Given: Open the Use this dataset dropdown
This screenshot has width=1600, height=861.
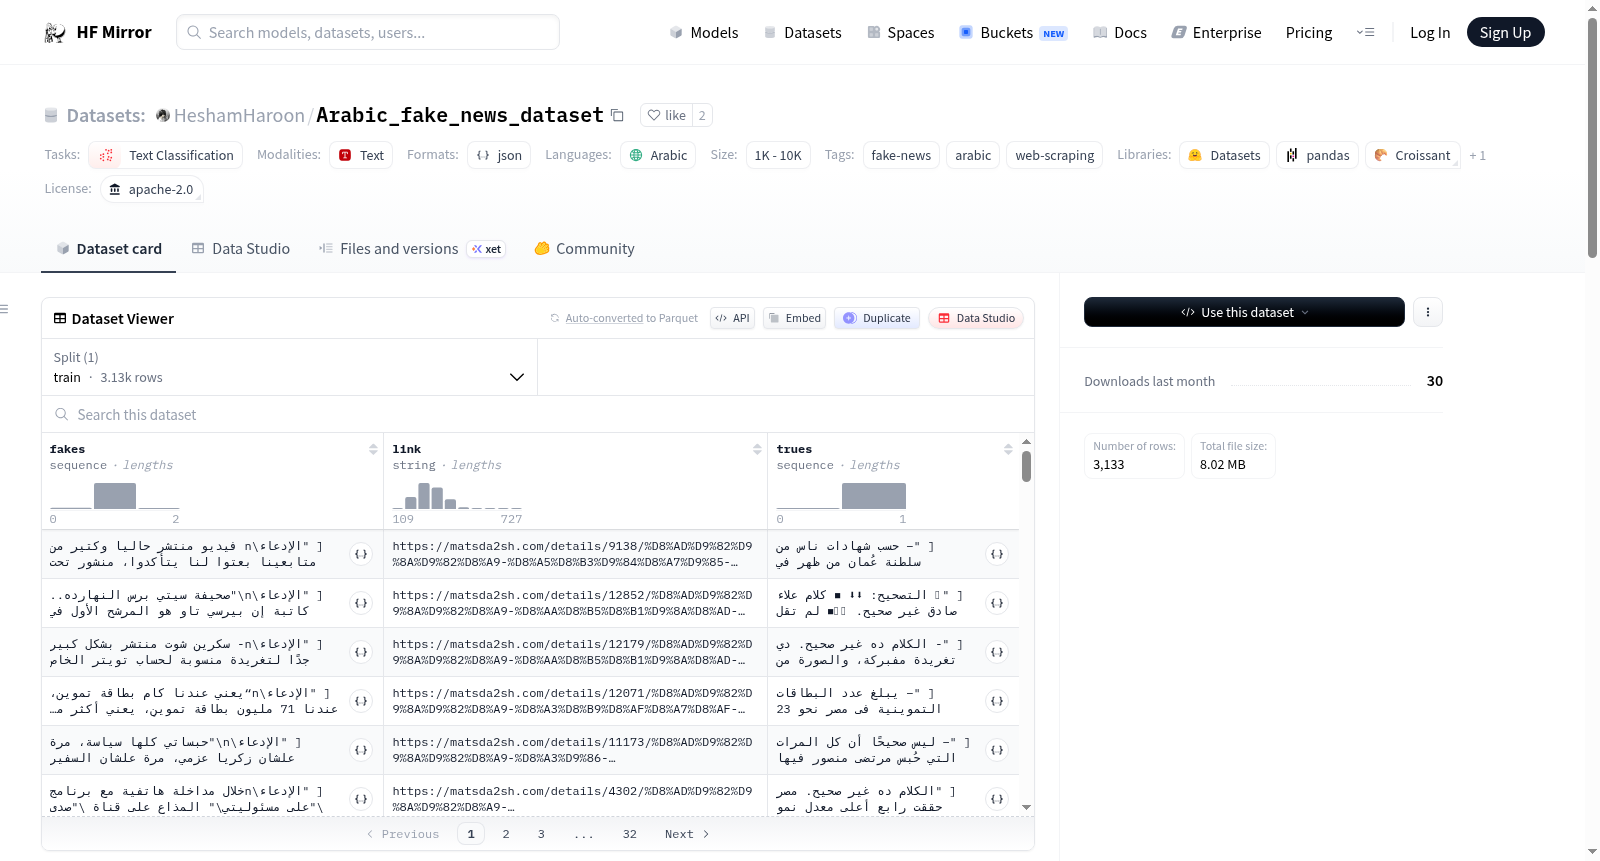Looking at the screenshot, I should (1244, 312).
